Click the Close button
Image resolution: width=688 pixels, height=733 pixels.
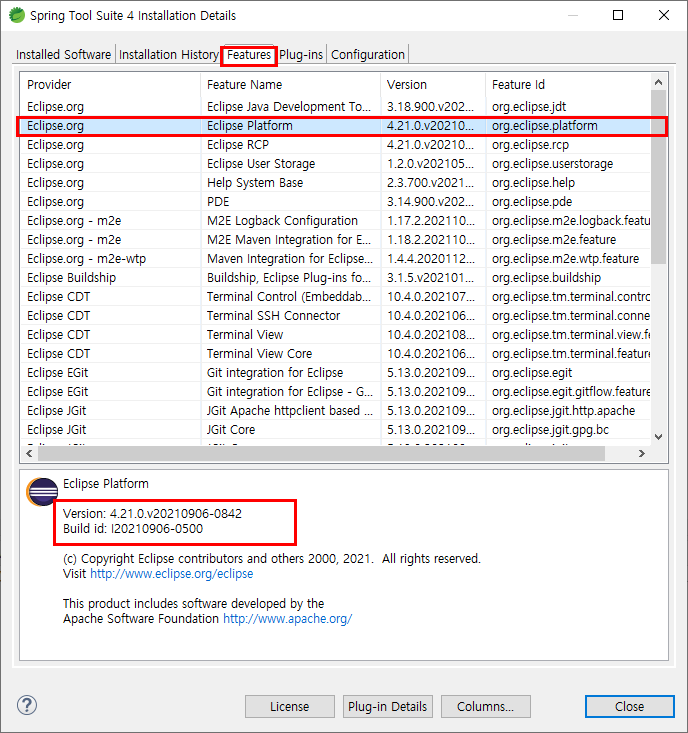coord(630,706)
